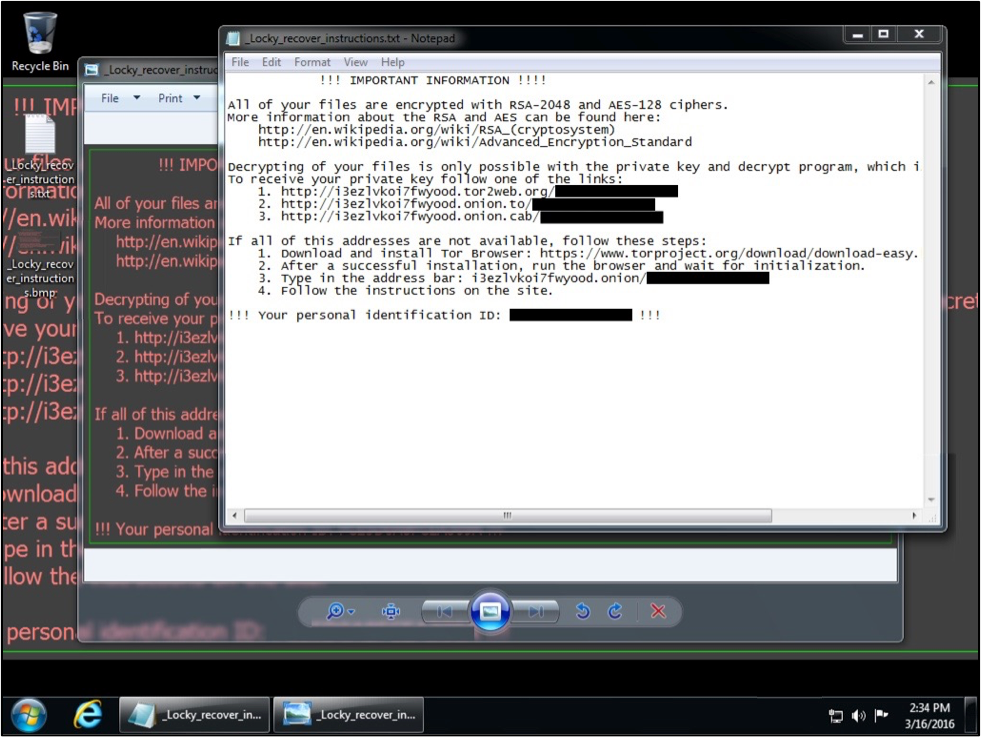Image resolution: width=981 pixels, height=737 pixels.
Task: Click the tor2web.org link line in Notepad
Action: tap(468, 191)
